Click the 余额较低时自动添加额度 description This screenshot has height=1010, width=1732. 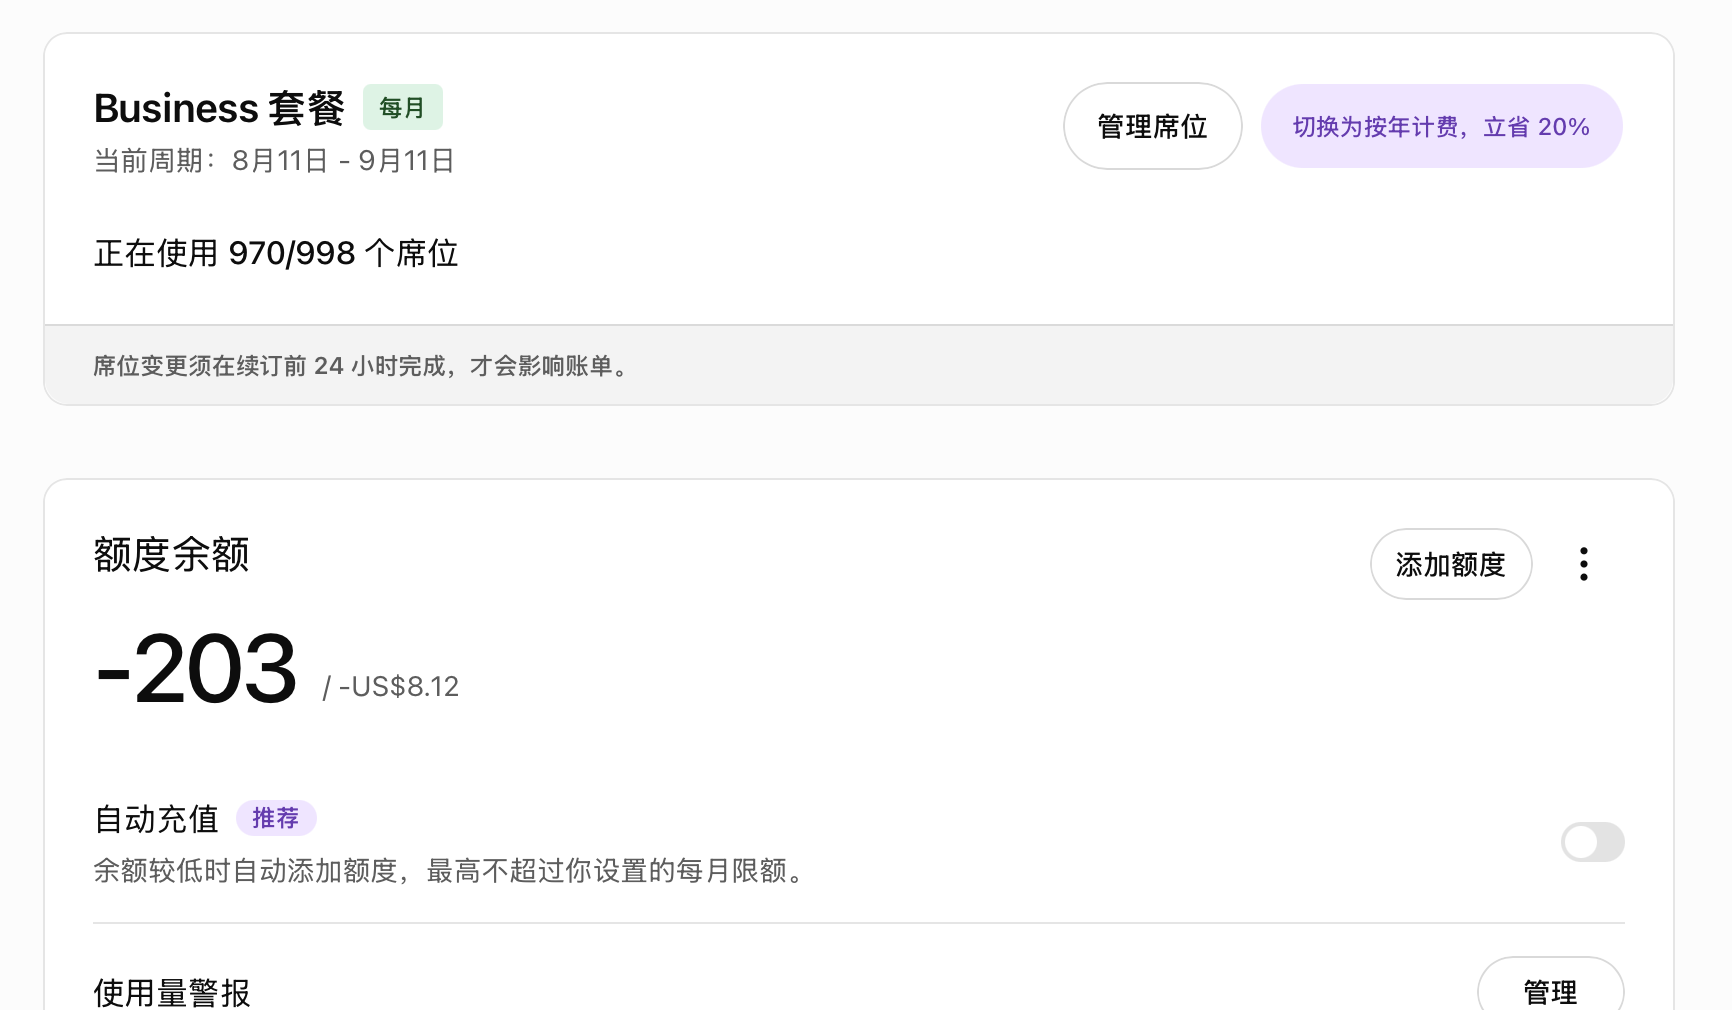(x=450, y=871)
